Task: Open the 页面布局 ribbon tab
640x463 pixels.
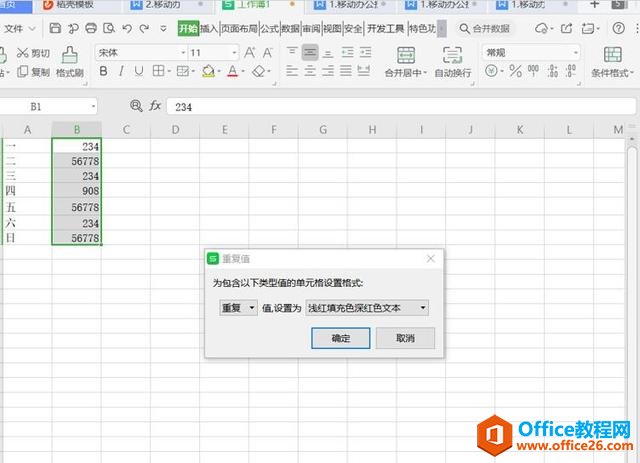Action: point(238,29)
